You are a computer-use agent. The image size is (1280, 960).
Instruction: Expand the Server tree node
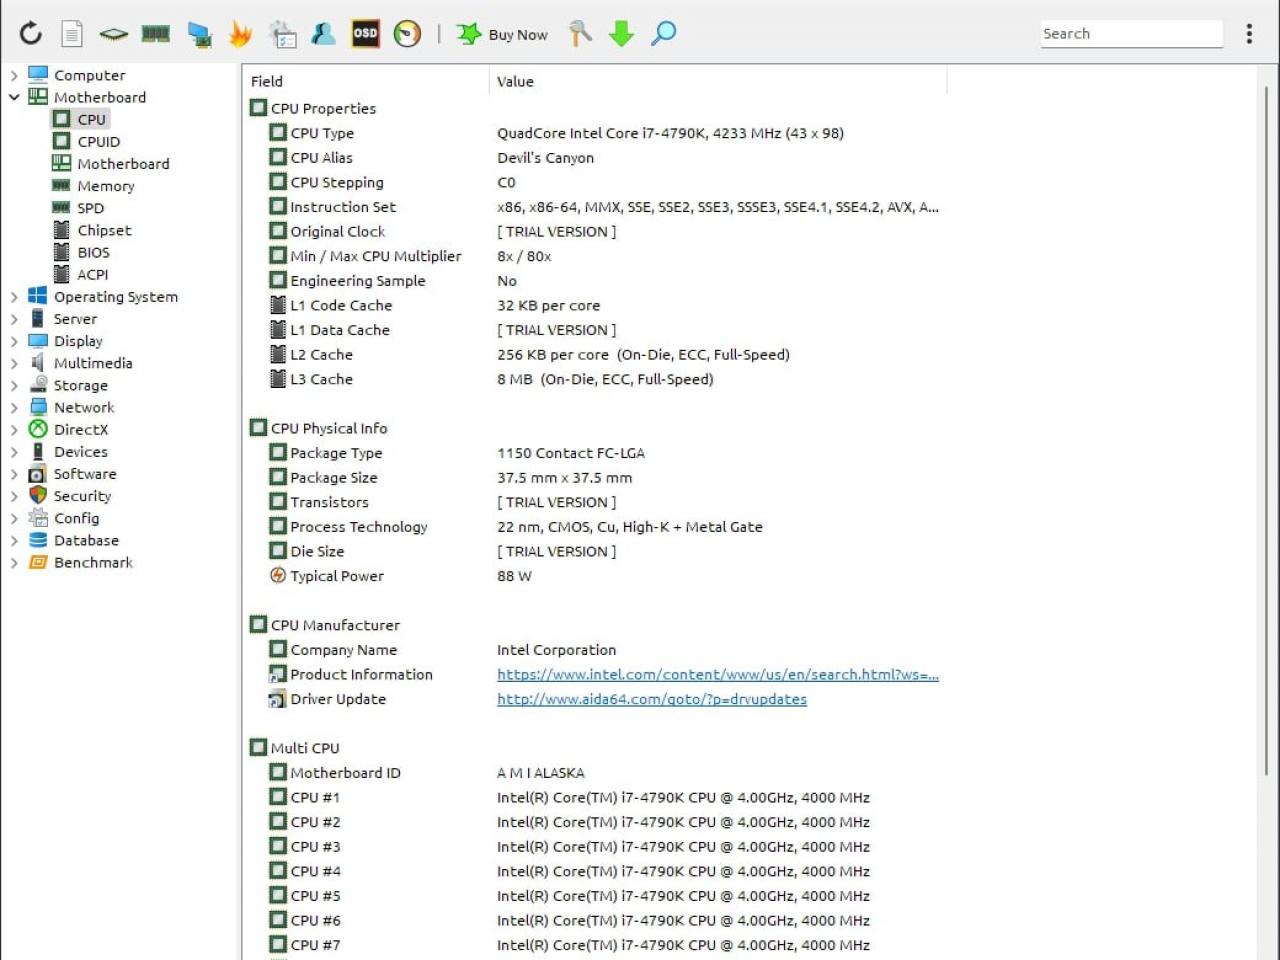pyautogui.click(x=14, y=319)
